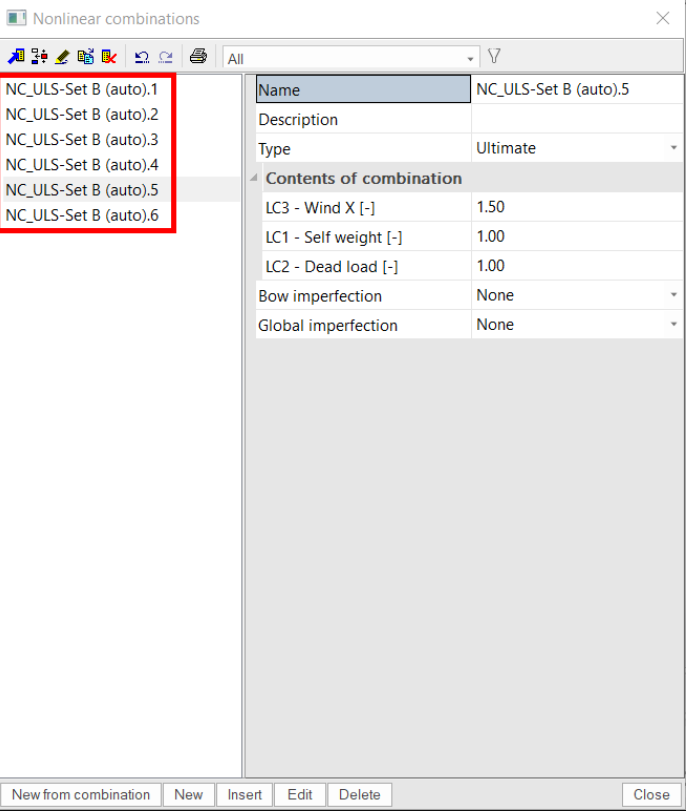Viewport: 686px width, 811px height.
Task: Click the Undo arrow icon
Action: [x=142, y=56]
